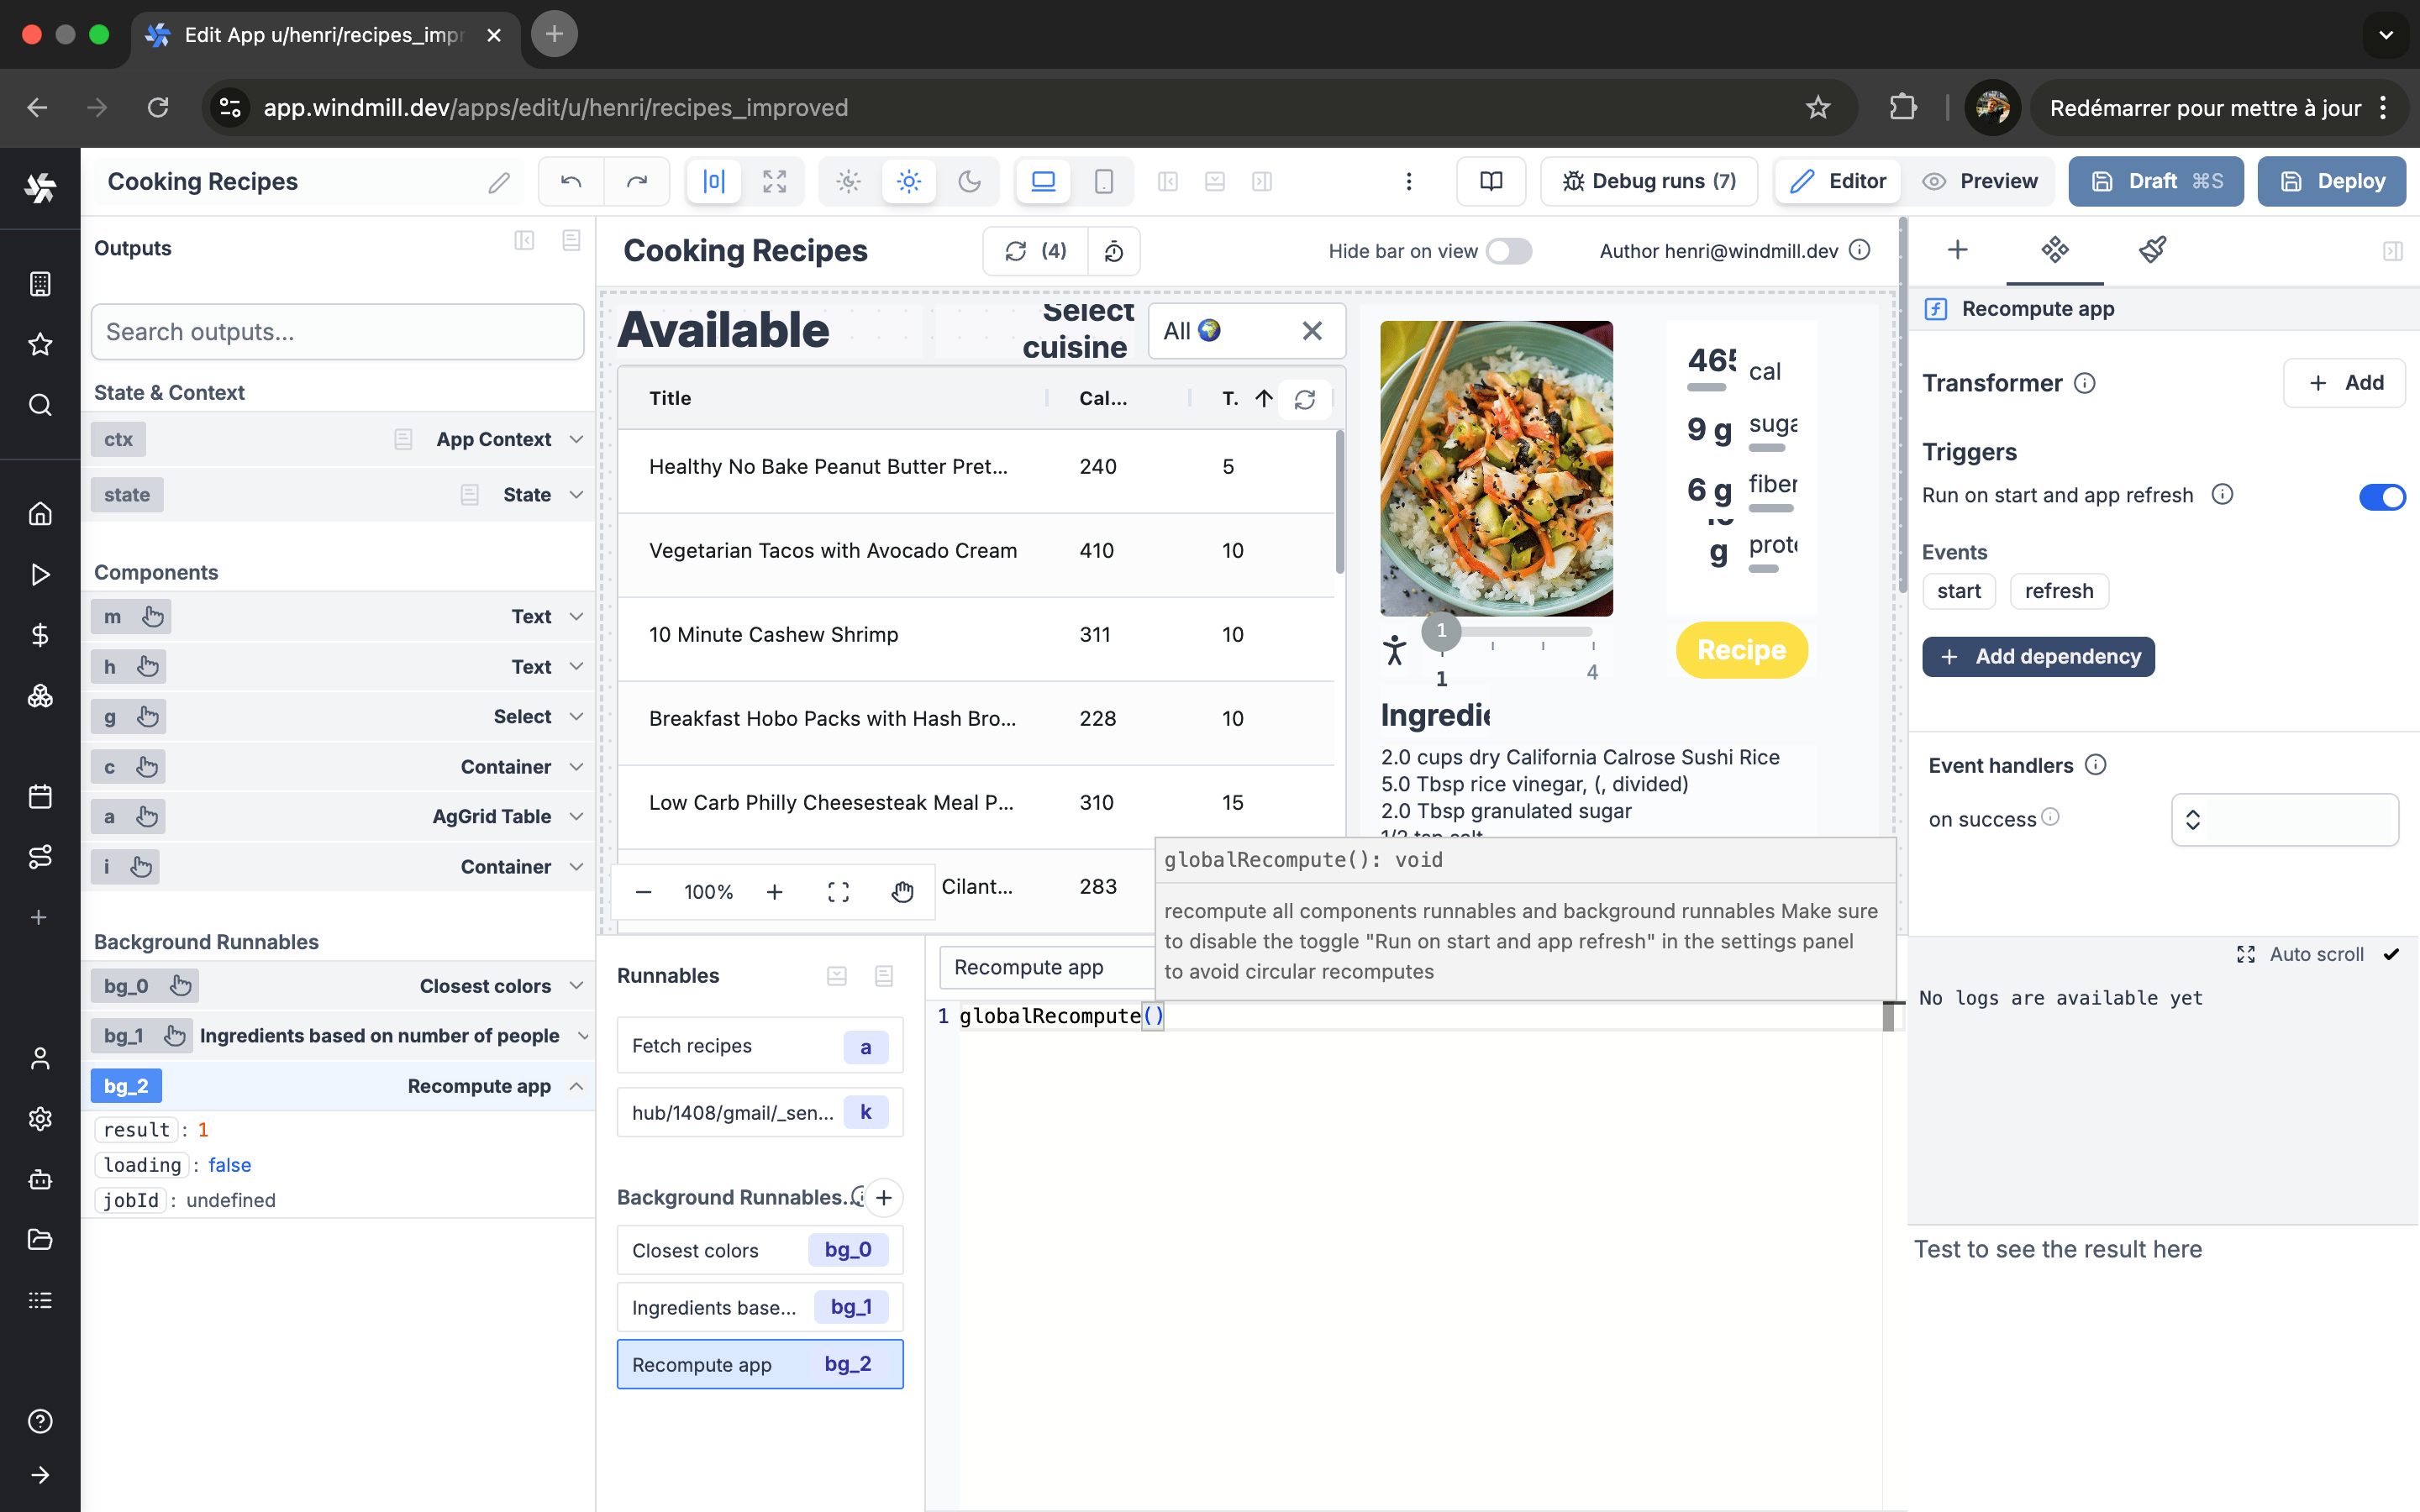Open the styling paintbrush tab icon
This screenshot has height=1512, width=2420.
point(2152,250)
